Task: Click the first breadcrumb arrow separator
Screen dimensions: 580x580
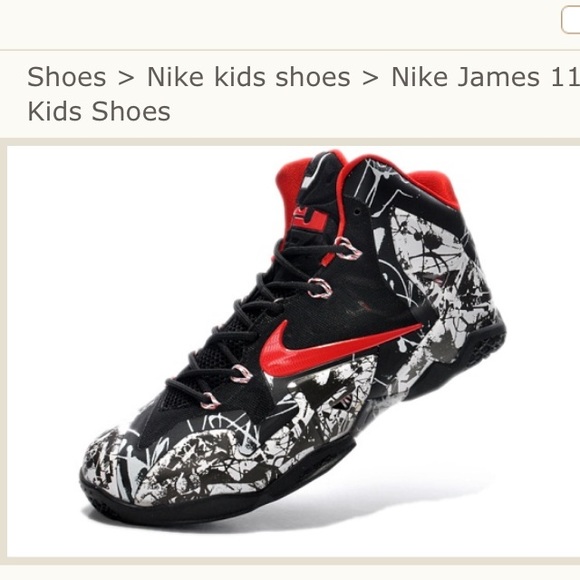Action: click(127, 78)
